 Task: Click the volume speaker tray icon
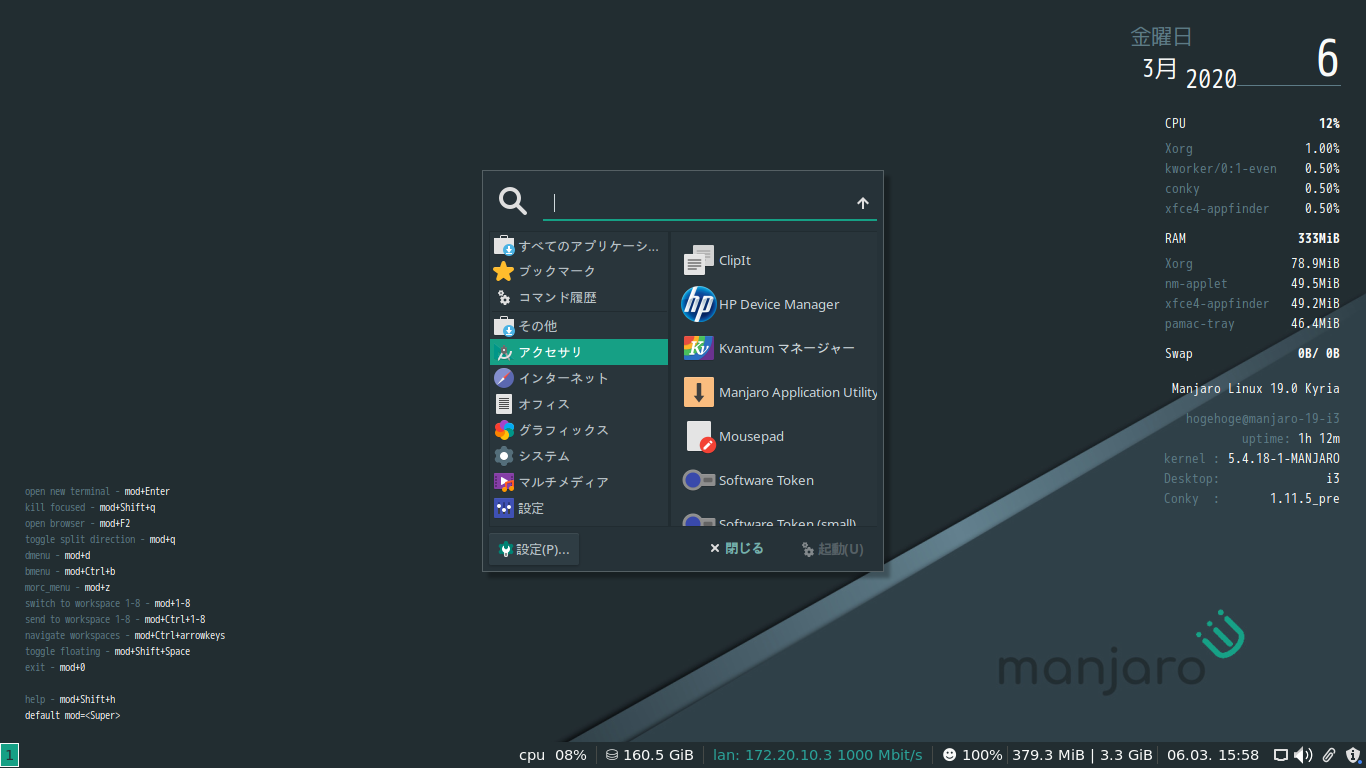[x=1303, y=755]
